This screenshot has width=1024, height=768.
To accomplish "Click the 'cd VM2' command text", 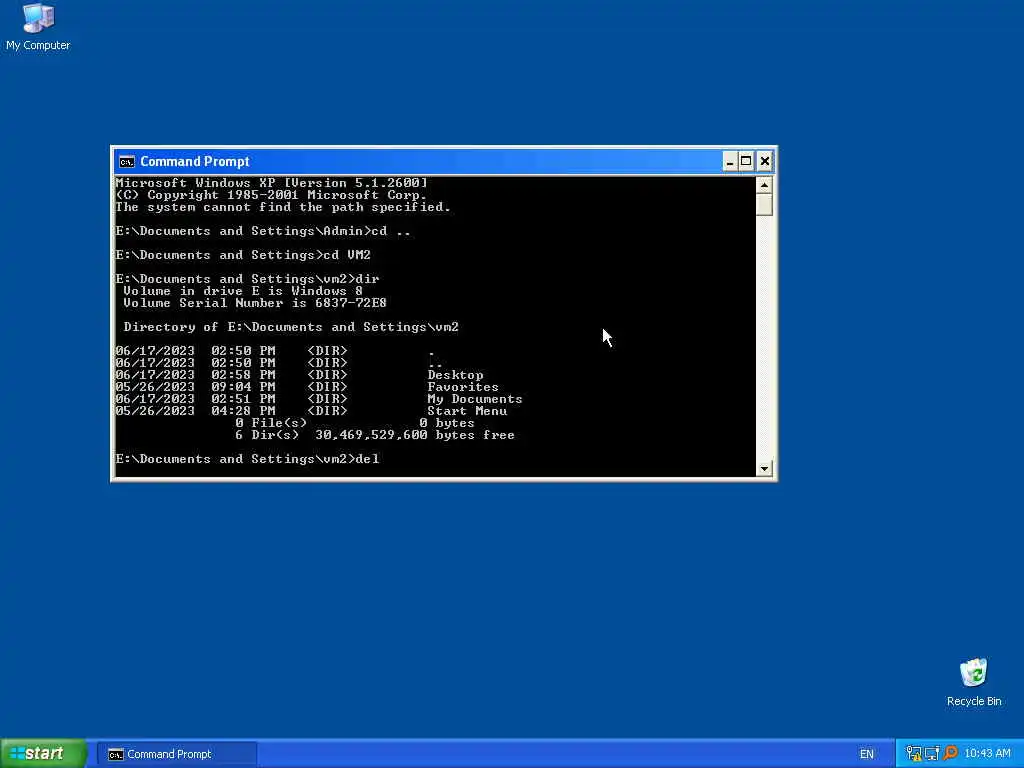I will click(x=347, y=255).
